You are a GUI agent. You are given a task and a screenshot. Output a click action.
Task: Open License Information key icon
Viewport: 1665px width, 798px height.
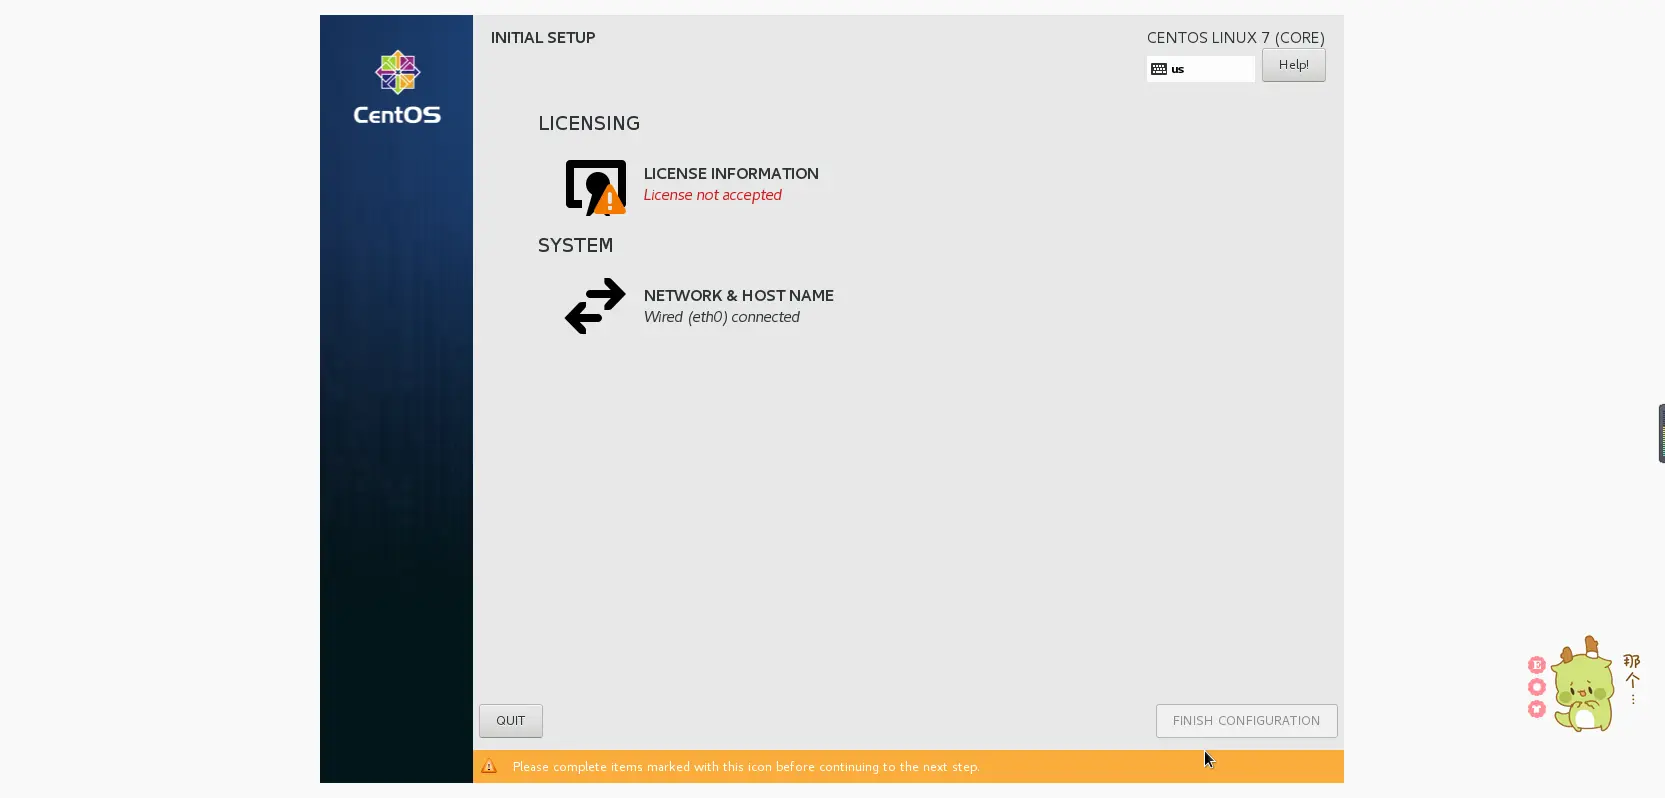596,187
